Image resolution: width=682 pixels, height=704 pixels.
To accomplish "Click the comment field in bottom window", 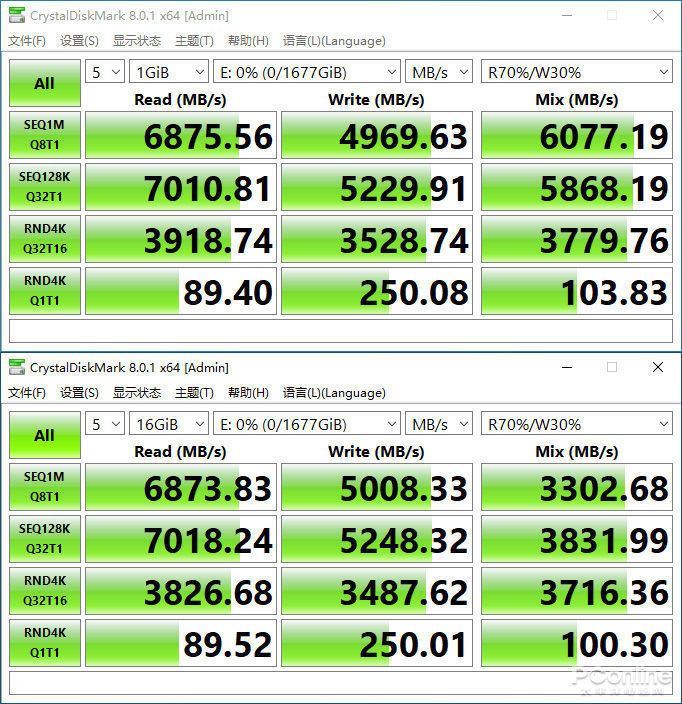I will (x=341, y=683).
